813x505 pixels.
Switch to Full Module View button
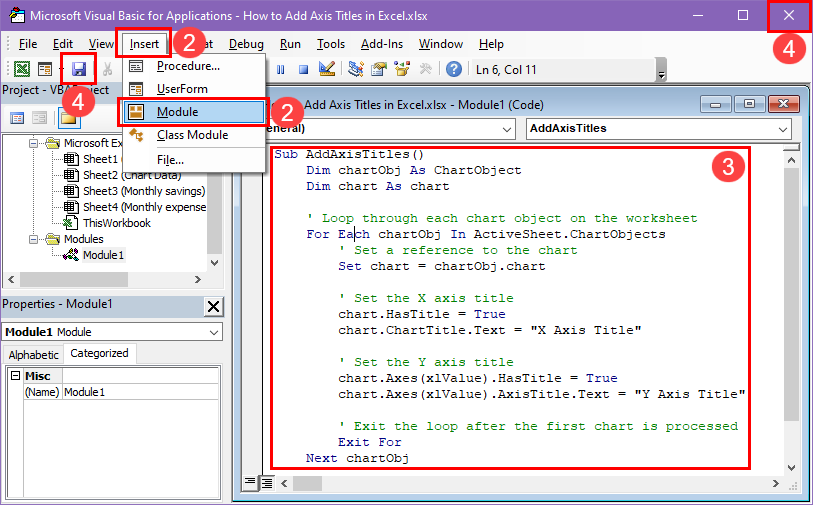(x=267, y=483)
